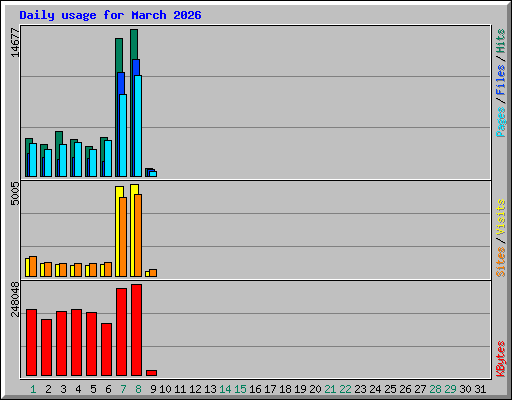The image size is (512, 400).
Task: Click day 21 on the x-axis
Action: pyautogui.click(x=330, y=389)
